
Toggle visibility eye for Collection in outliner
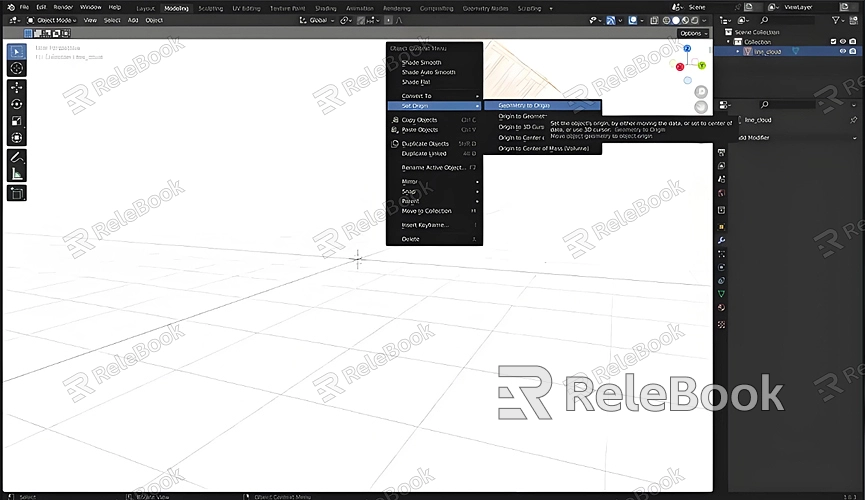(x=843, y=41)
